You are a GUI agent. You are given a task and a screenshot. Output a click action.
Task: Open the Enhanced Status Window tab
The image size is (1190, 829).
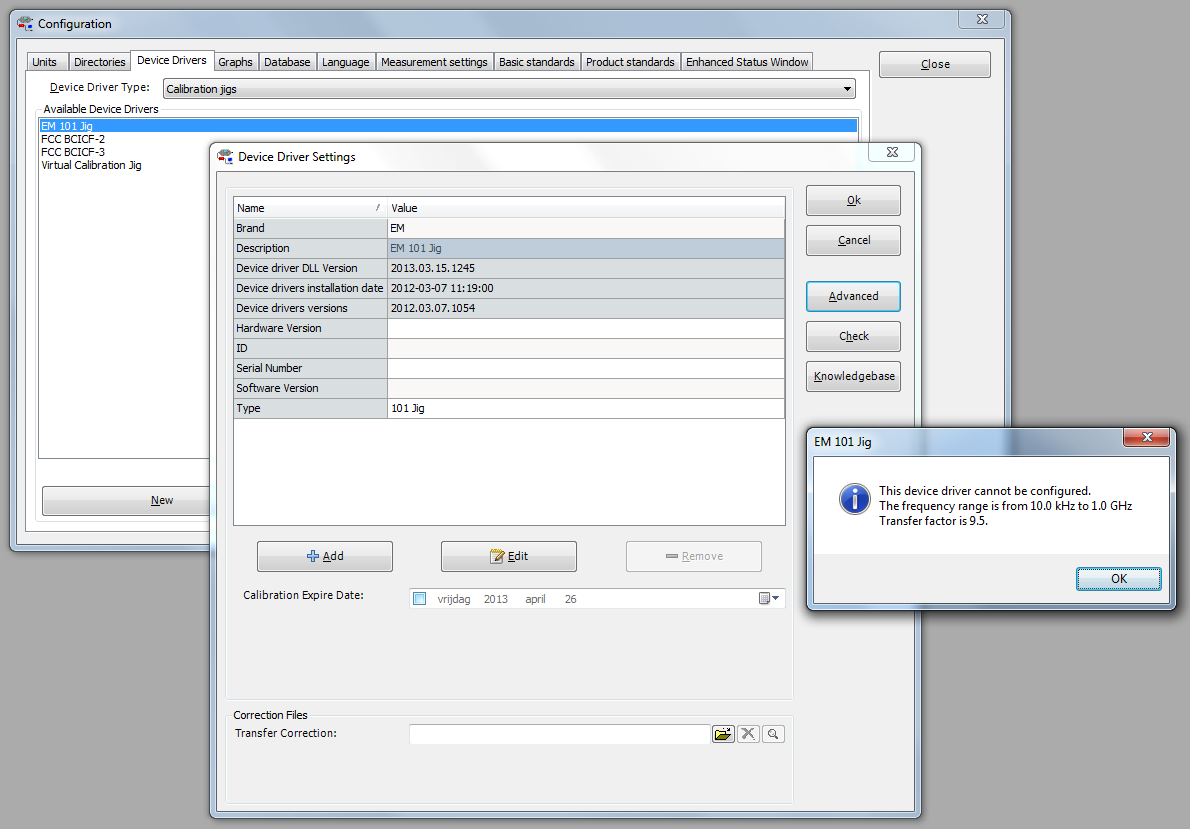click(747, 62)
